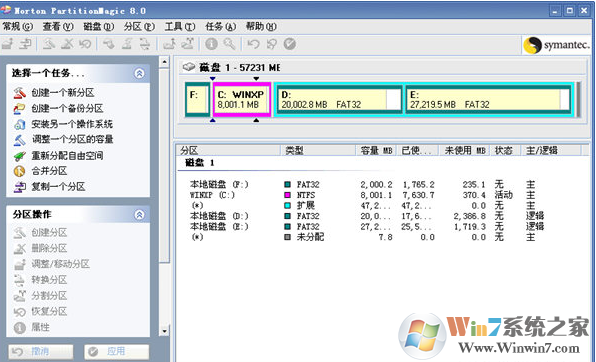Start the 复制一个分区 task
The height and width of the screenshot is (362, 596).
(x=58, y=187)
